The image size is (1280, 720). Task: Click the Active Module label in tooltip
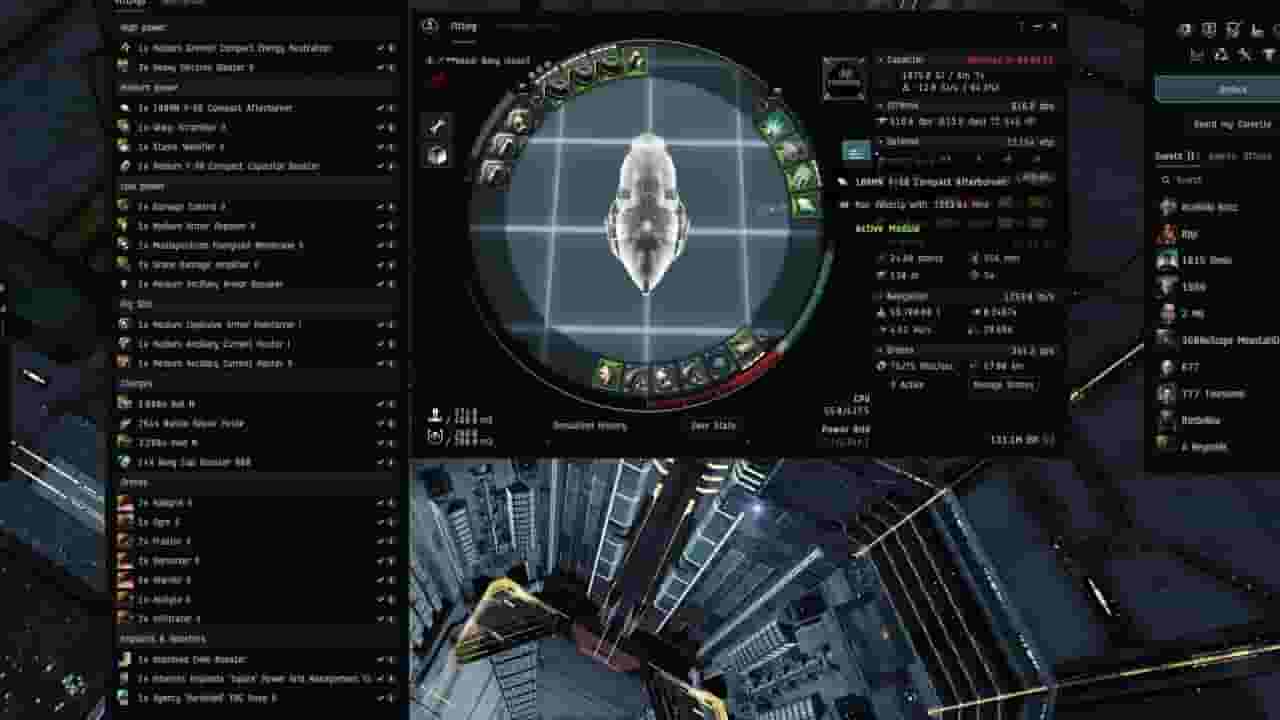(x=887, y=229)
